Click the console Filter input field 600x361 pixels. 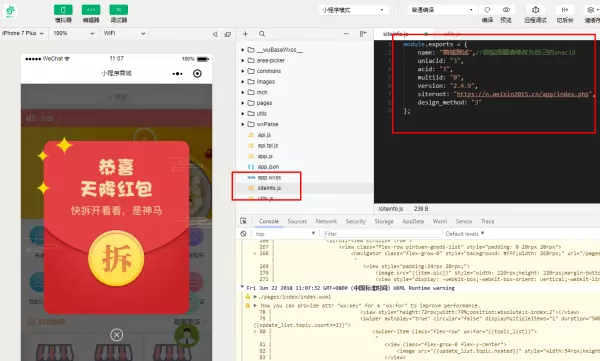click(x=382, y=234)
